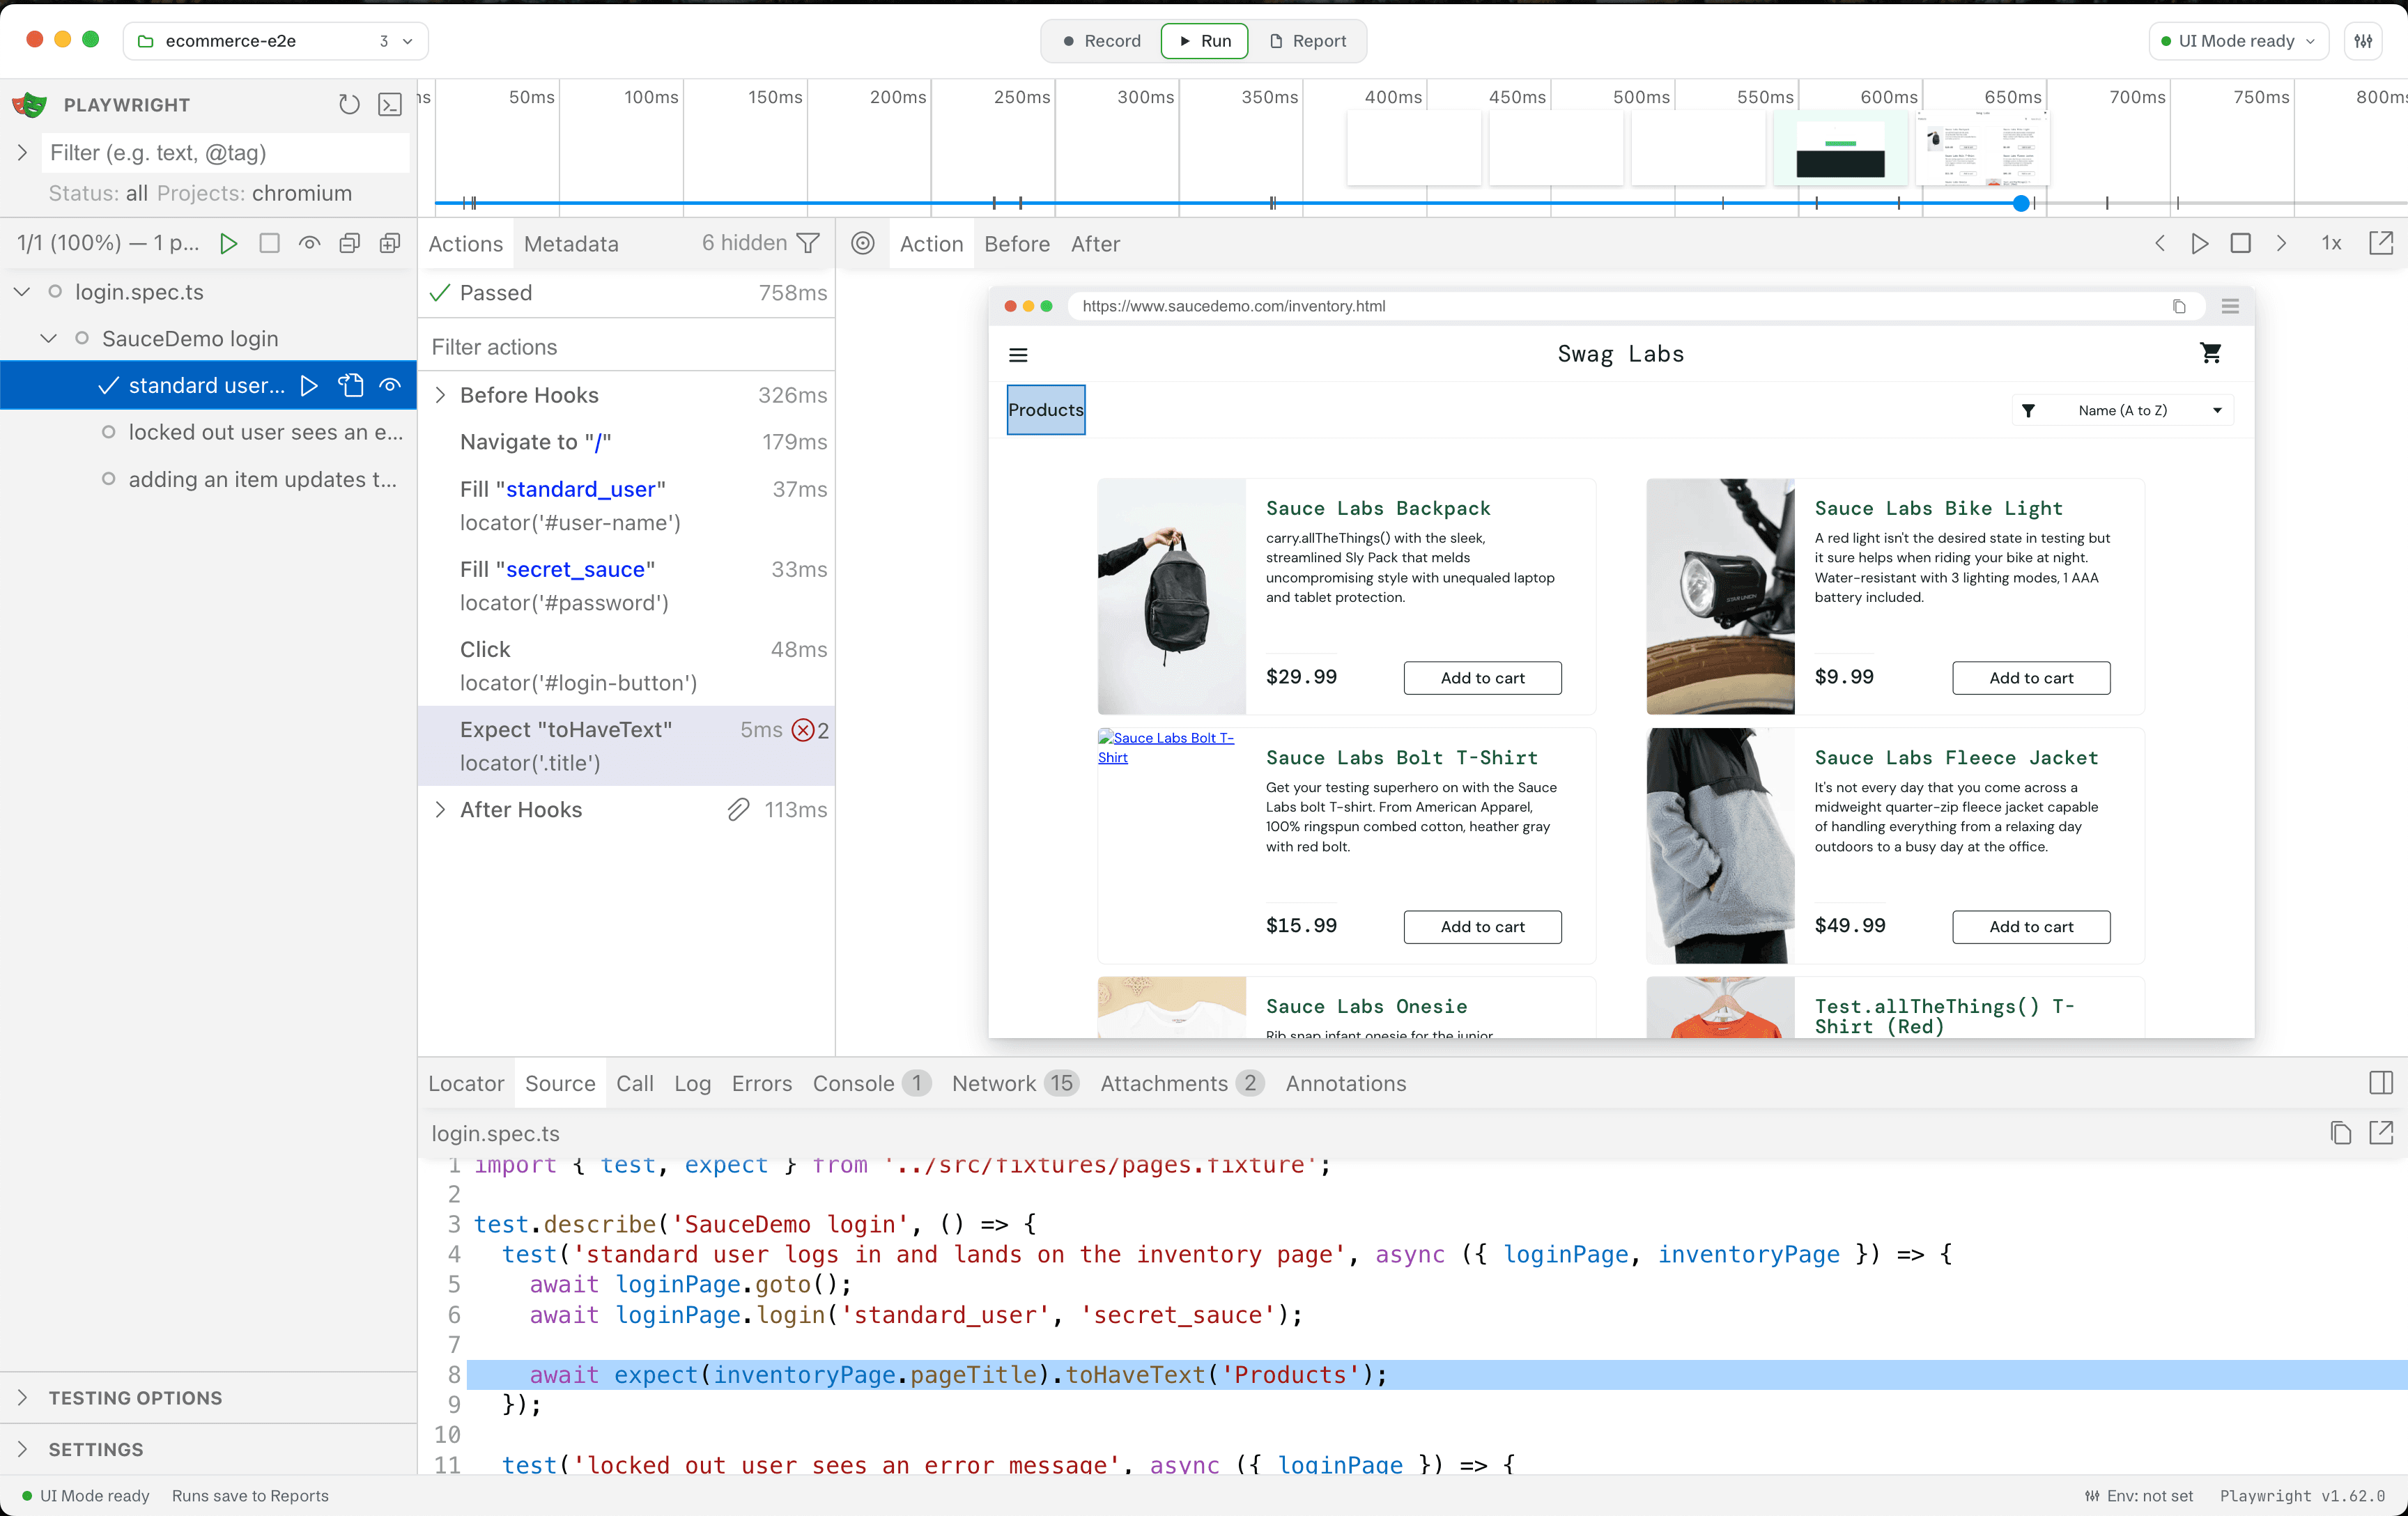Image resolution: width=2408 pixels, height=1516 pixels.
Task: Open the Console tab
Action: [871, 1083]
